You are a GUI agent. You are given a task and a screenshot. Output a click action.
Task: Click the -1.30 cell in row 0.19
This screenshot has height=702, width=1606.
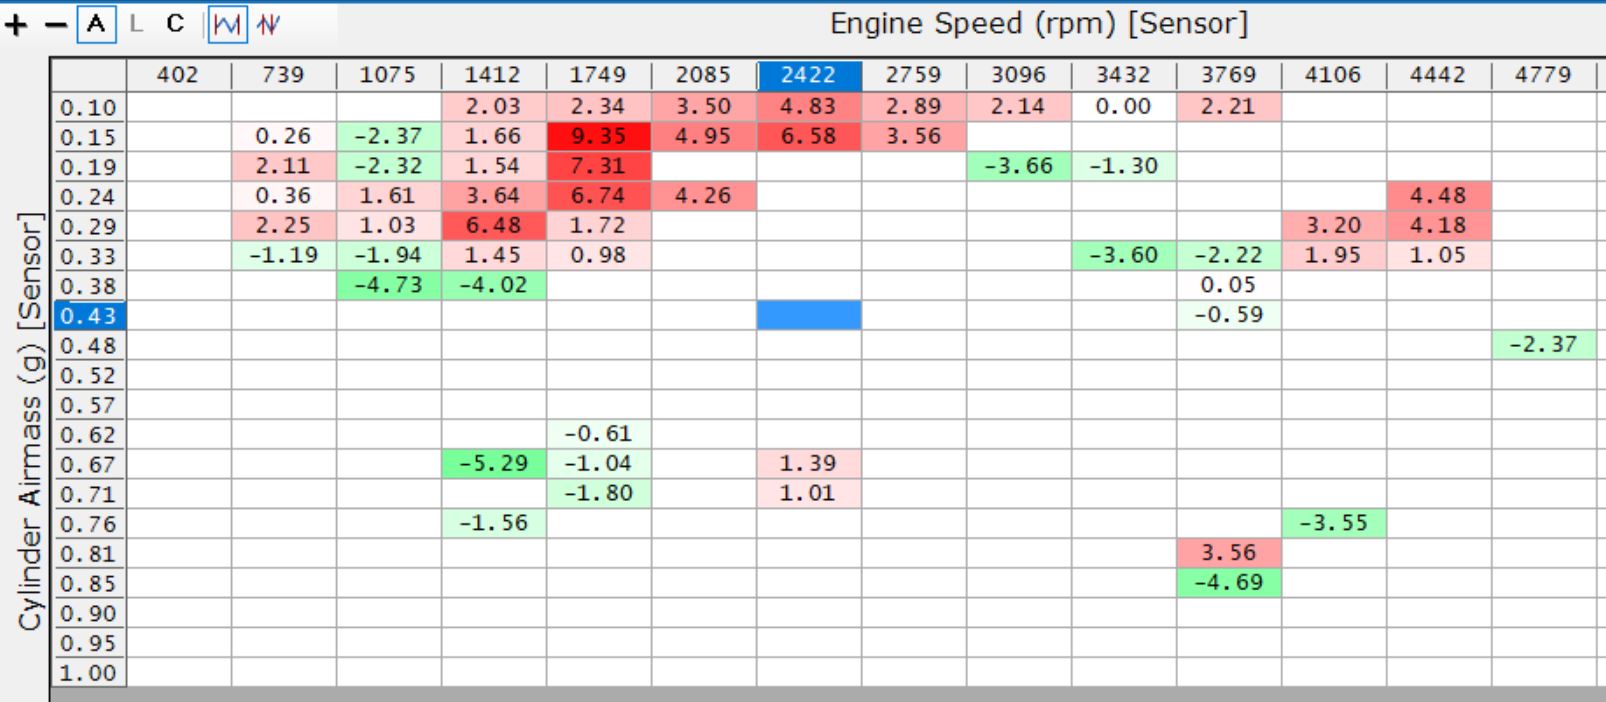[1124, 166]
